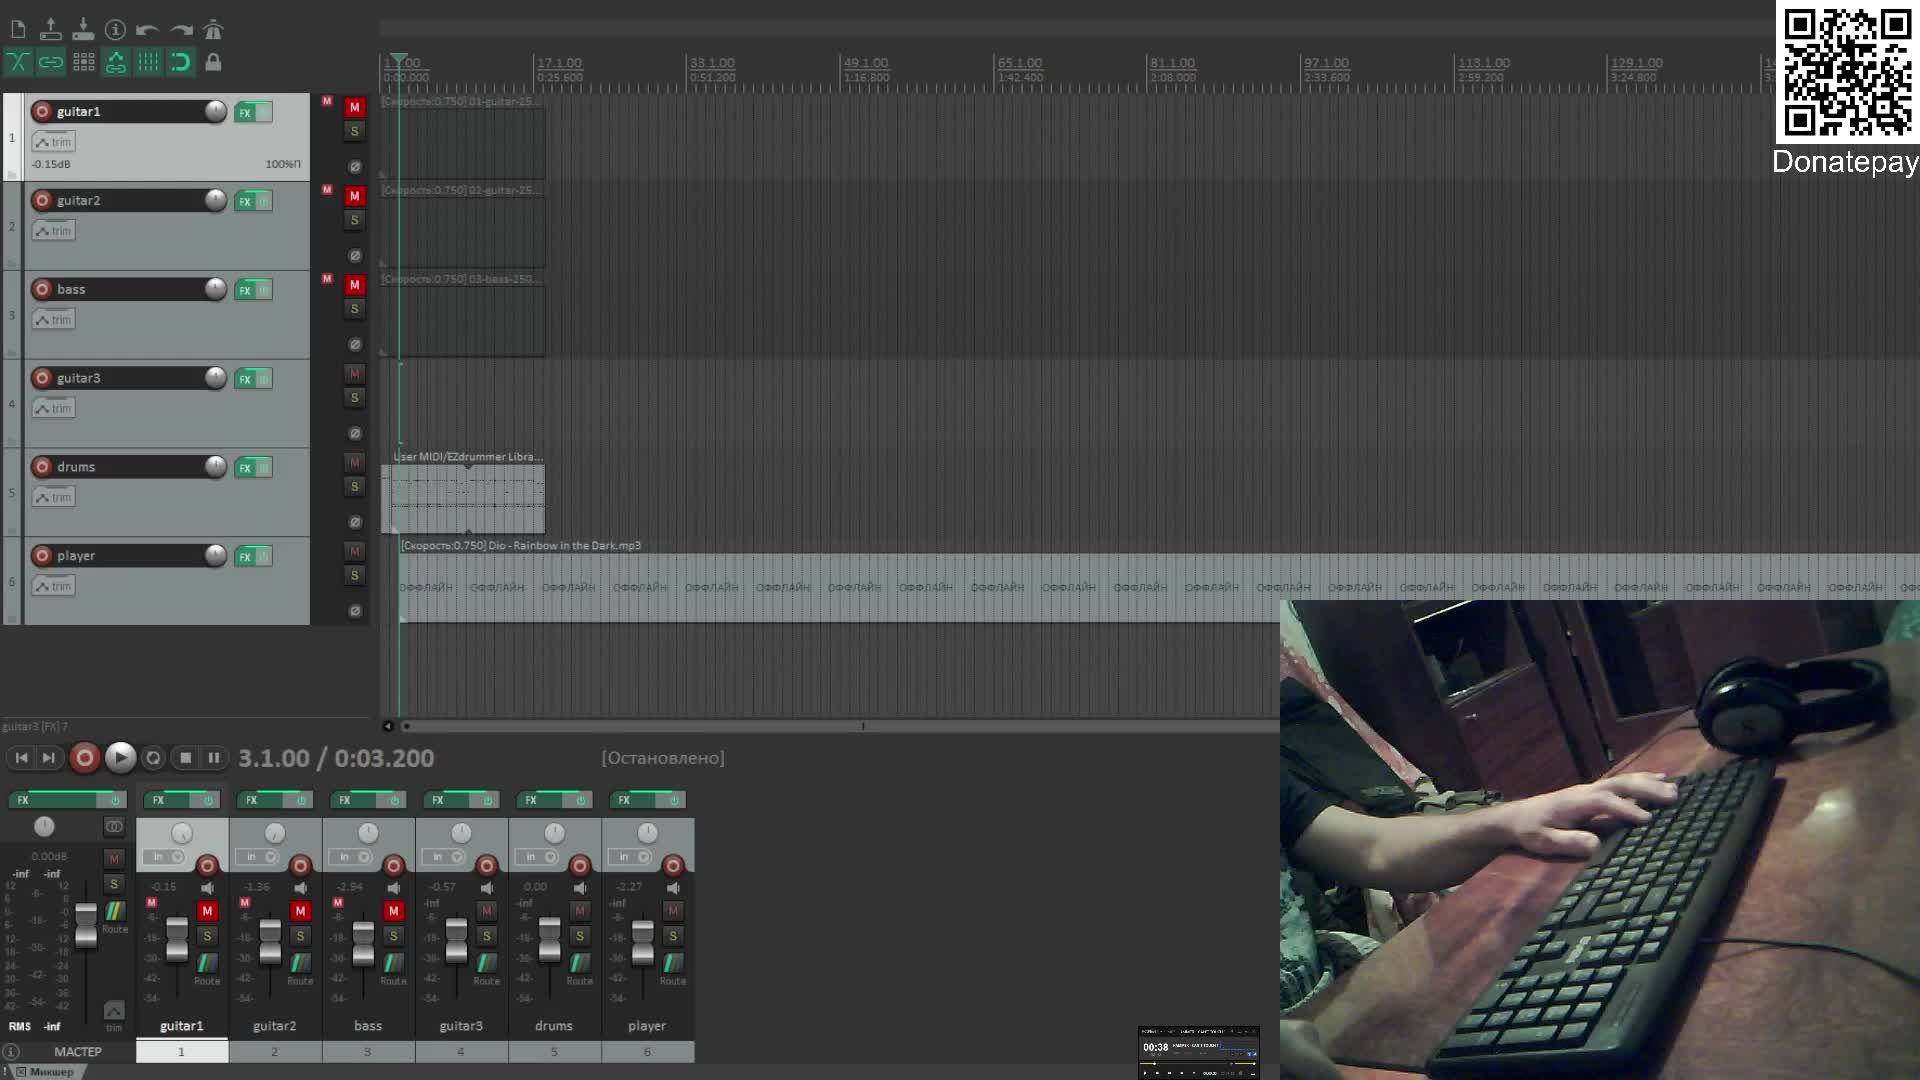Image resolution: width=1920 pixels, height=1080 pixels.
Task: Open FX chain for guitar3 track
Action: (x=245, y=379)
